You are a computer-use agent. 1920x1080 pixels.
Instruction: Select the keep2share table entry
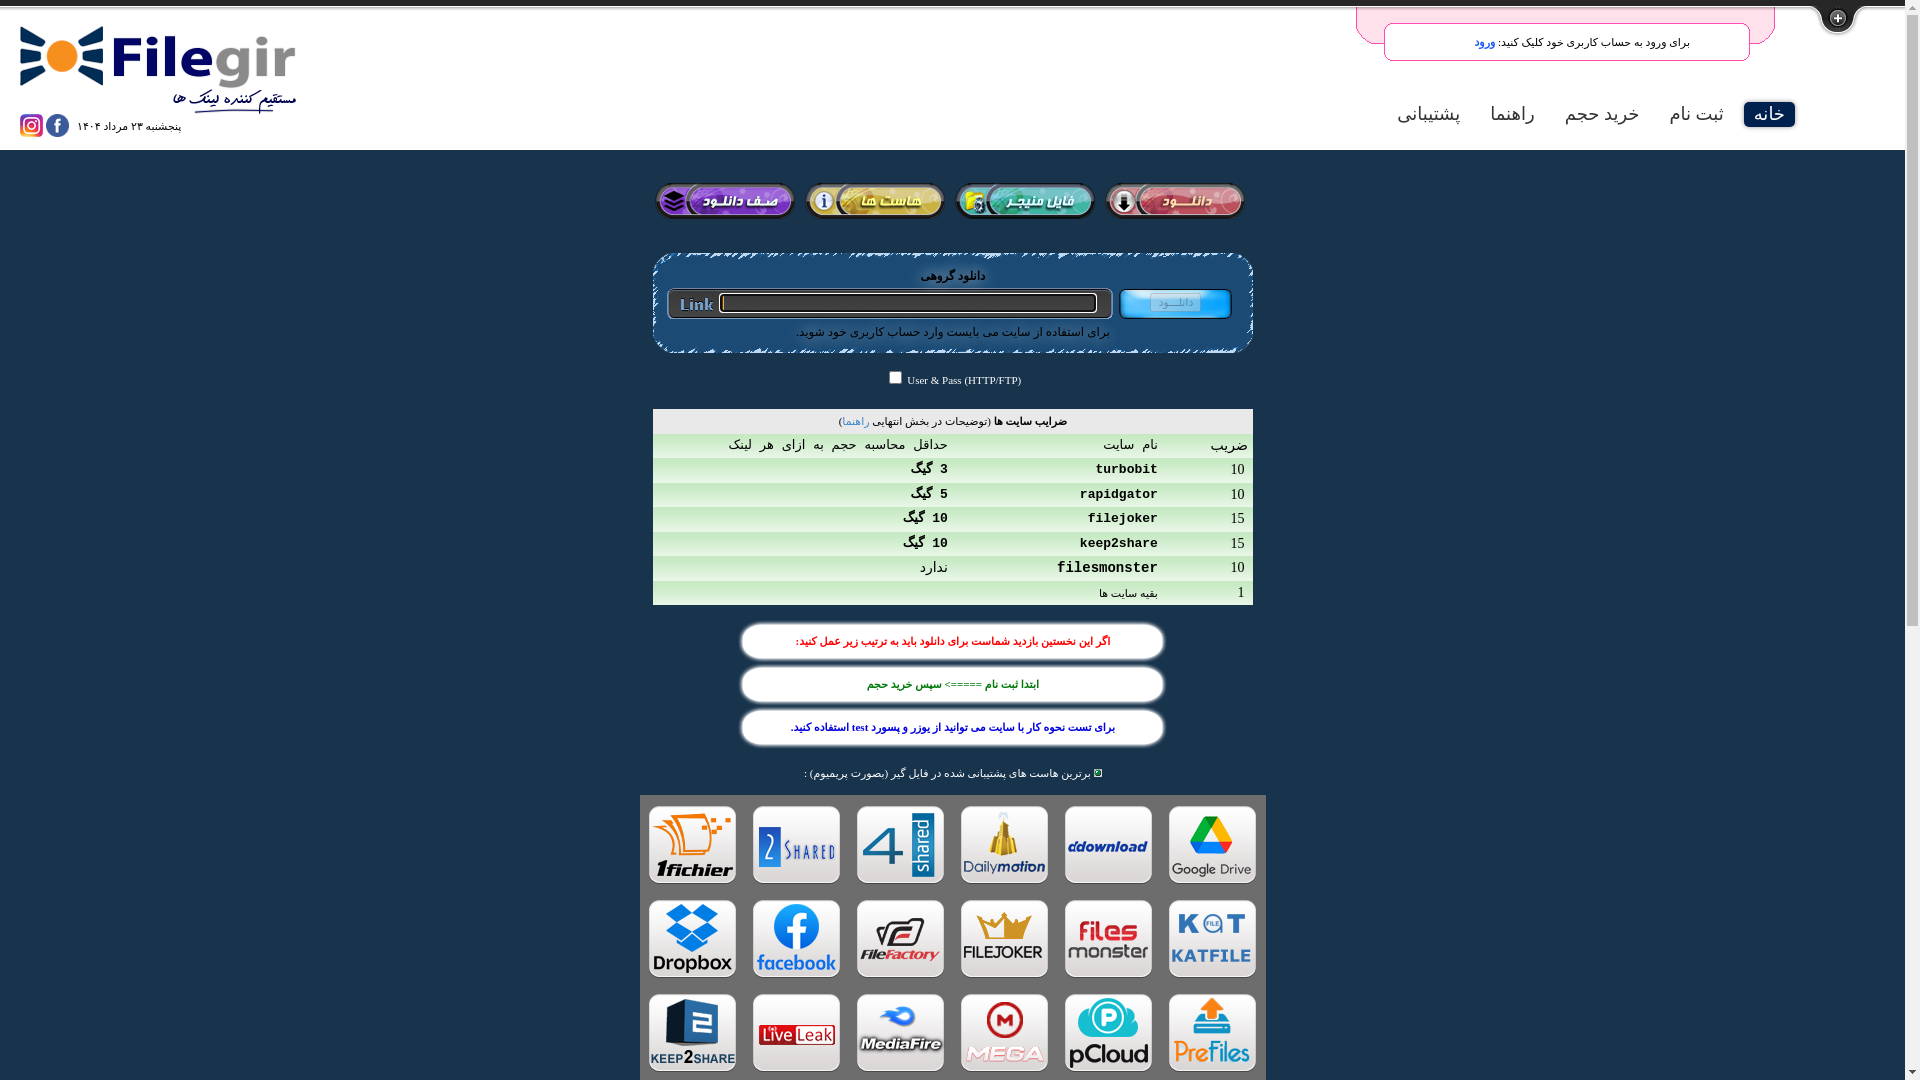(x=1118, y=543)
